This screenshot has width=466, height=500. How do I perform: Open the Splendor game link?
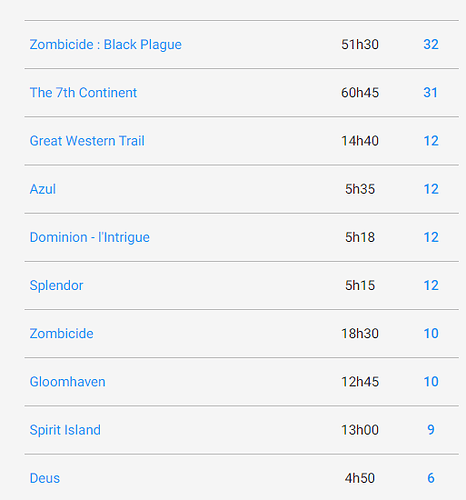56,286
